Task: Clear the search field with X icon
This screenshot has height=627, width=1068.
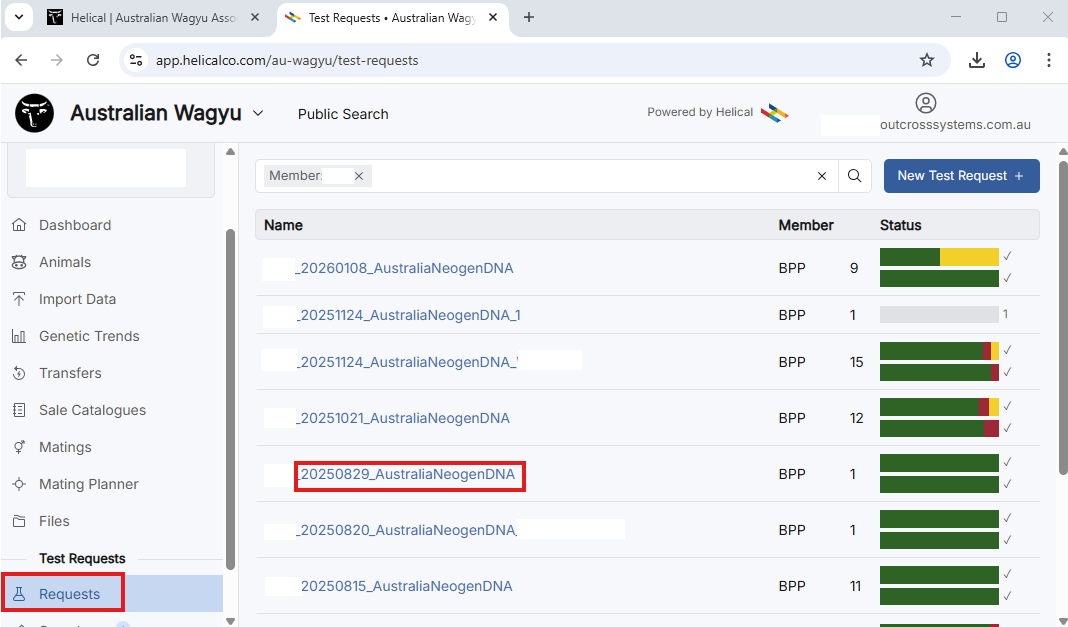Action: click(x=822, y=176)
